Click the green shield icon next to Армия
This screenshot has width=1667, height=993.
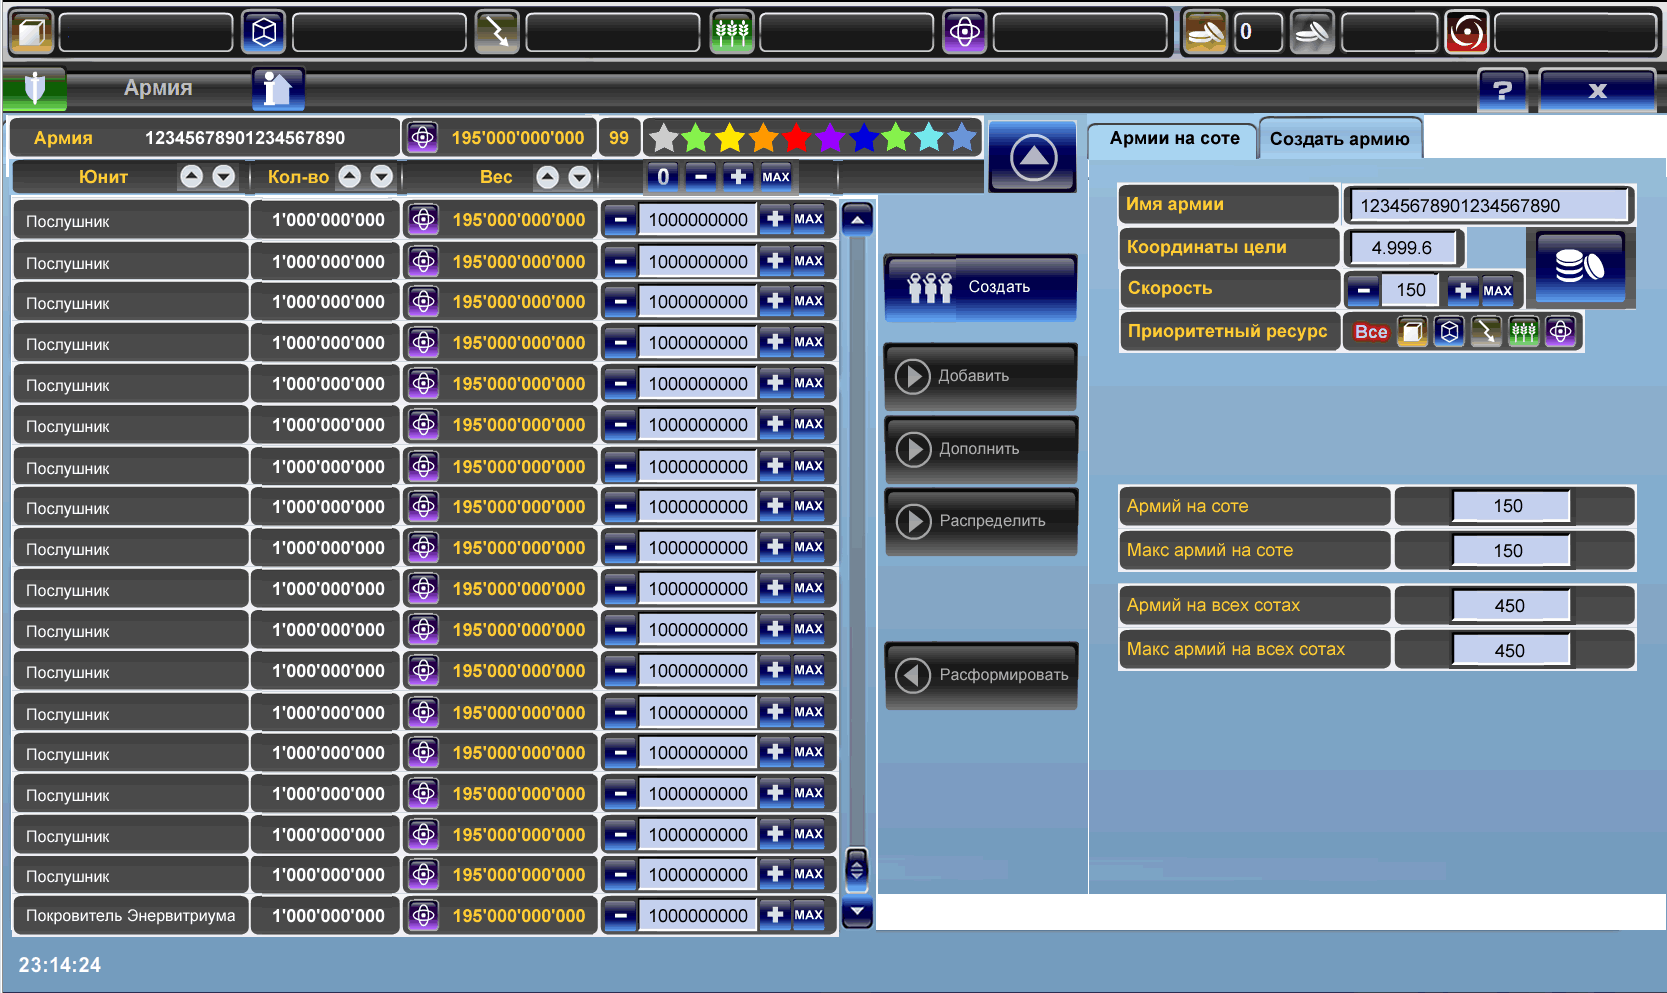[35, 89]
